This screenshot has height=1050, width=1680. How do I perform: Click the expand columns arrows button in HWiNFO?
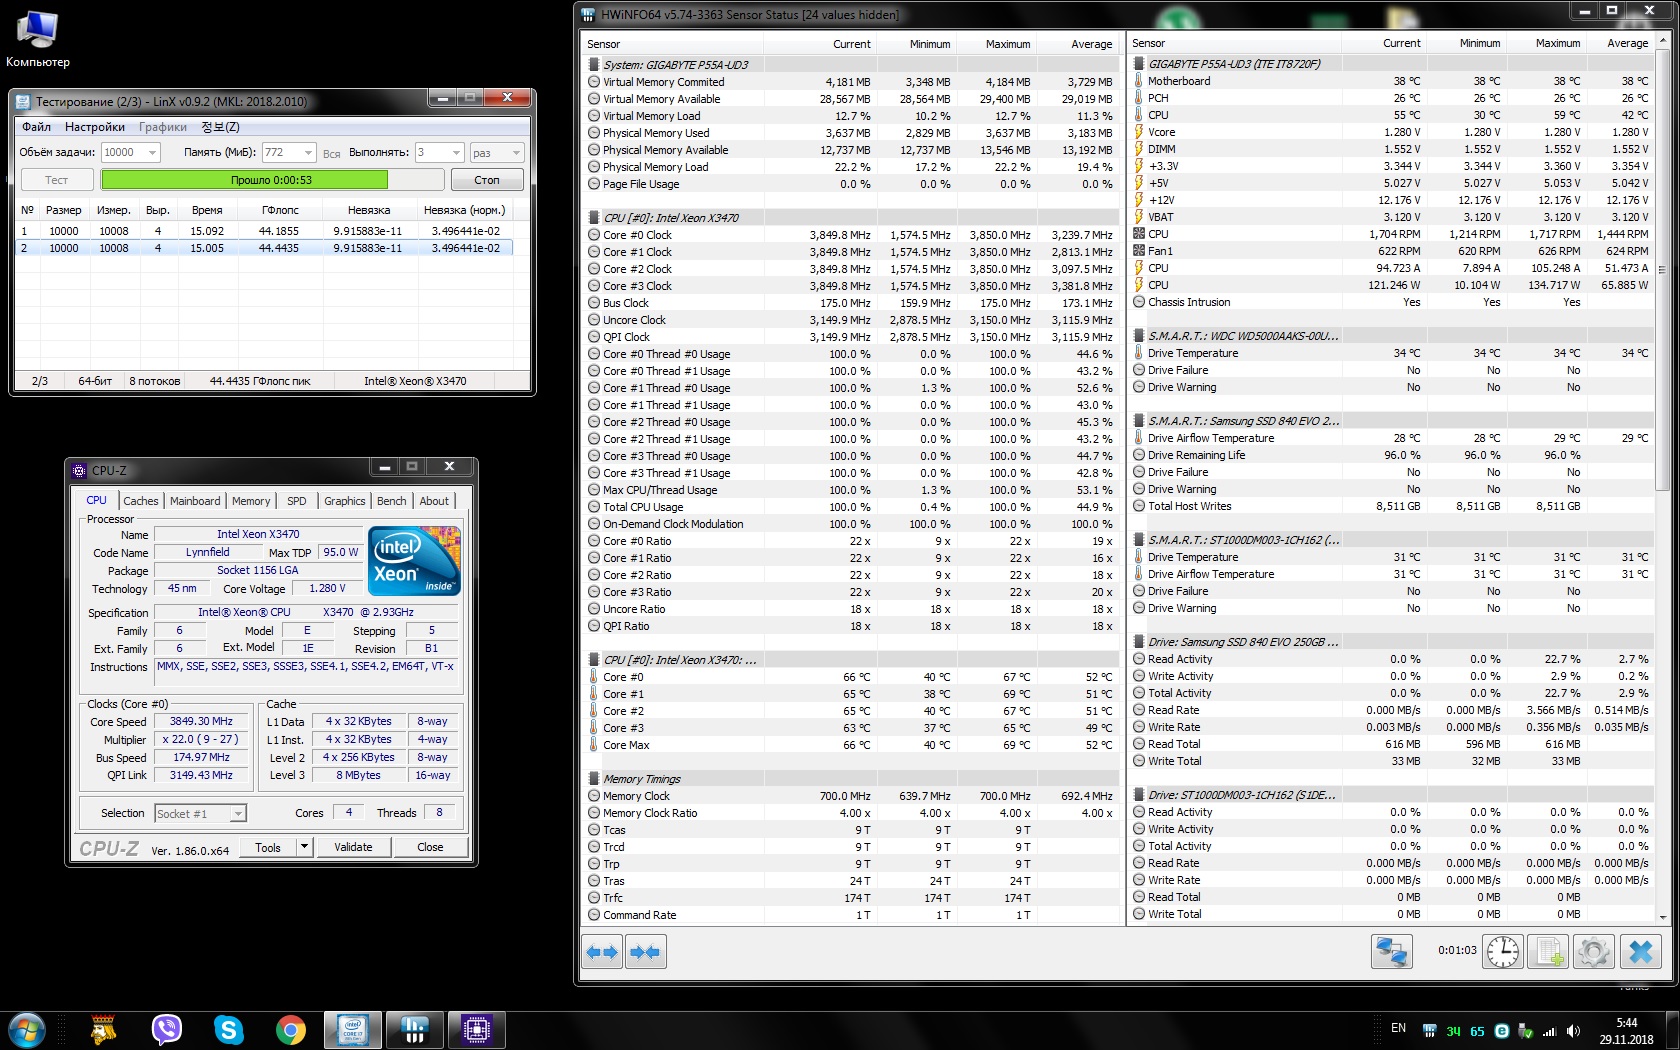(x=602, y=951)
